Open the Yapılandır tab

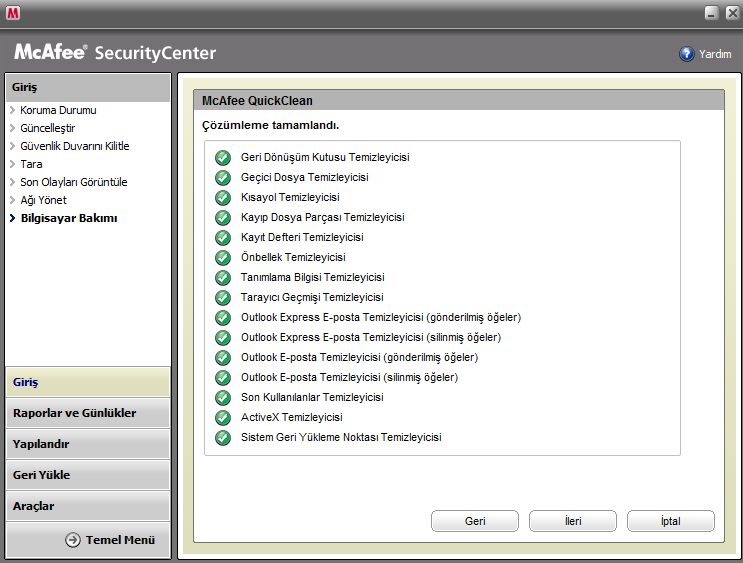pyautogui.click(x=88, y=444)
